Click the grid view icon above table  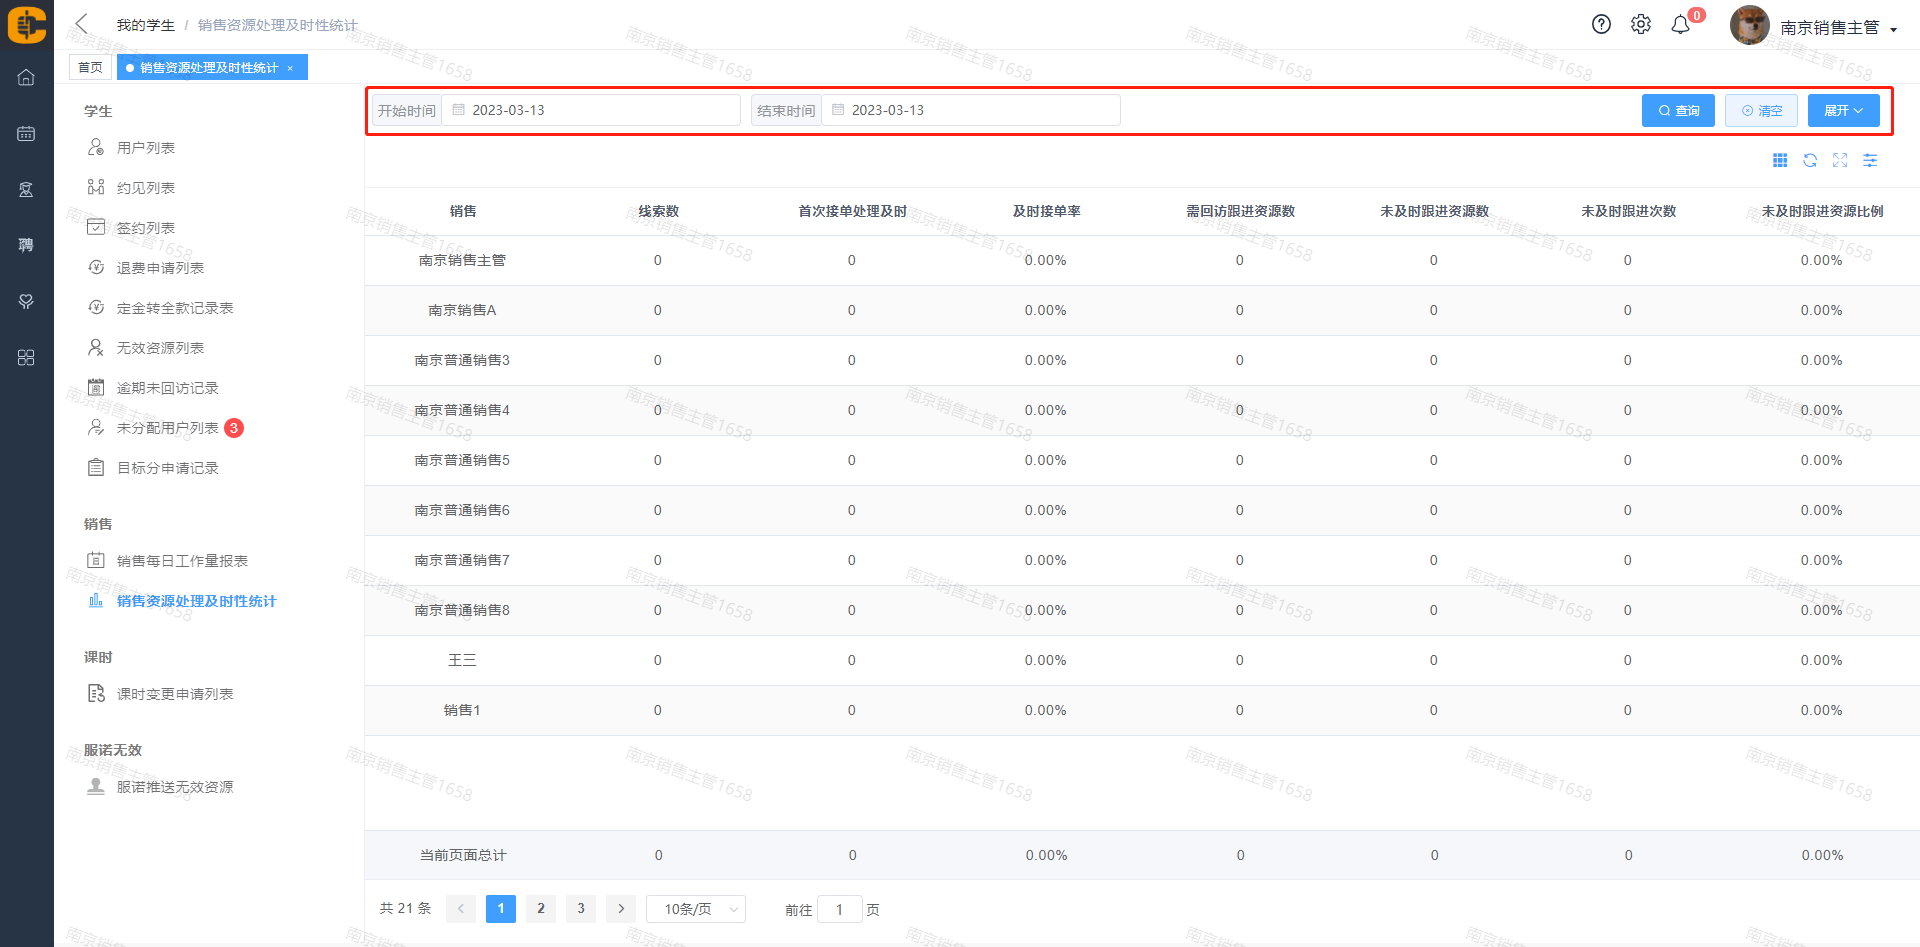[1780, 160]
